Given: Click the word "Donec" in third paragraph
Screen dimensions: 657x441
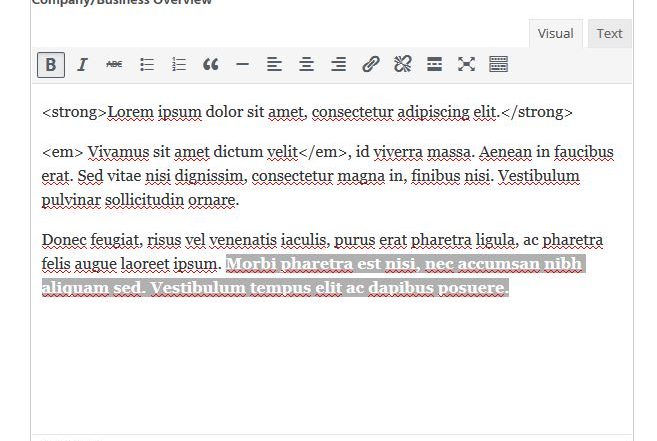Looking at the screenshot, I should click(x=64, y=240).
